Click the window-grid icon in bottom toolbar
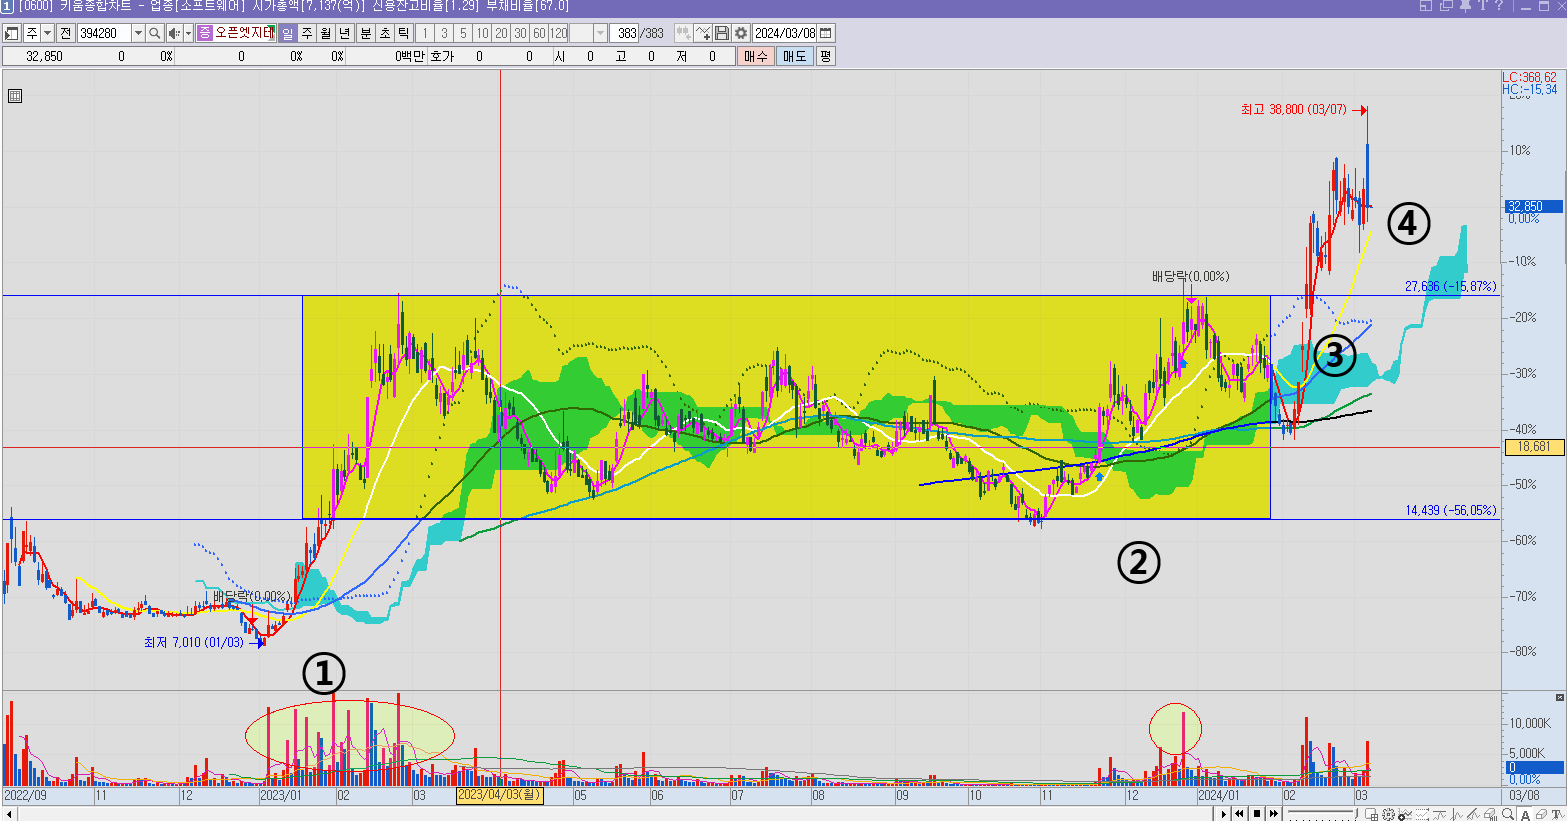Viewport: 1567px width, 821px height. coord(1371,814)
